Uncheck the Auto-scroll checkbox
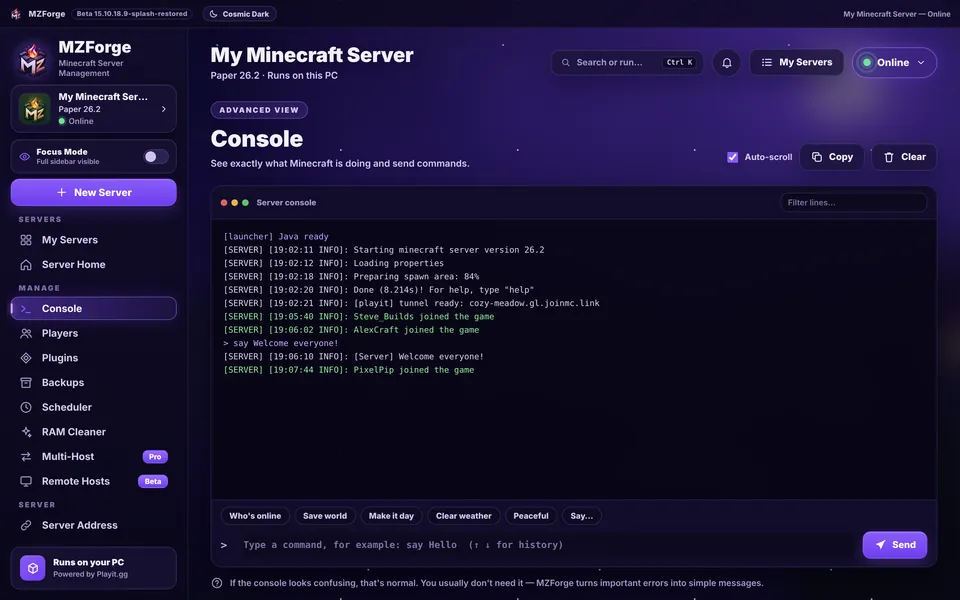Screen dimensions: 960x600 click(x=732, y=157)
